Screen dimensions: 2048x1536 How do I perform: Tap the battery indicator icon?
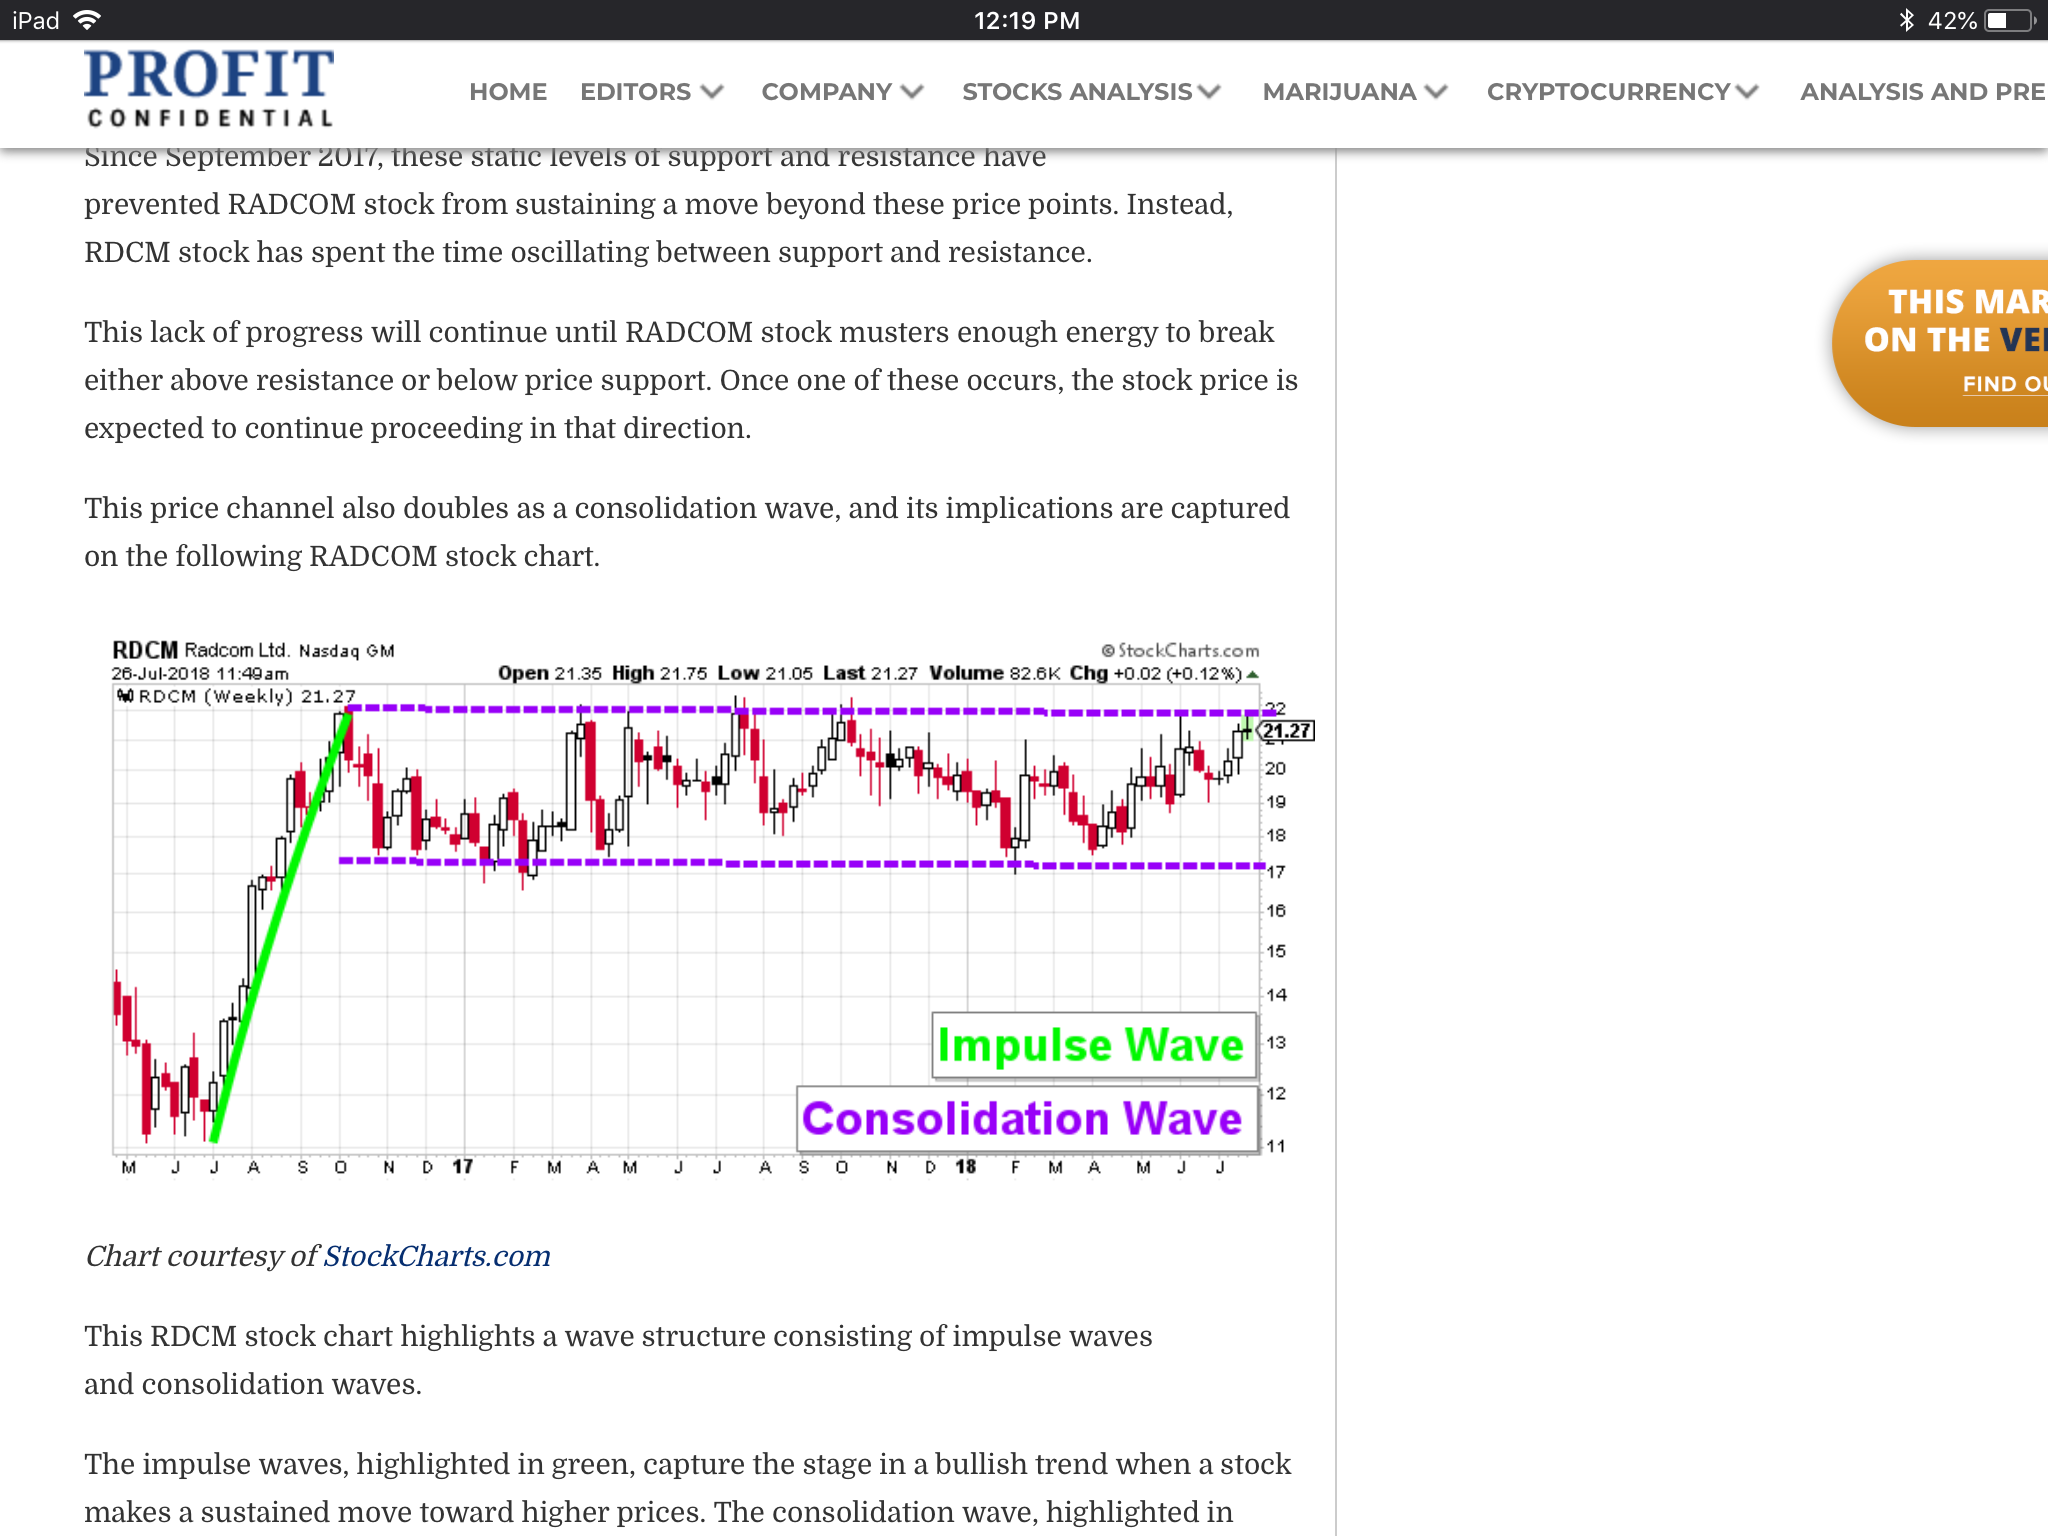[2010, 20]
